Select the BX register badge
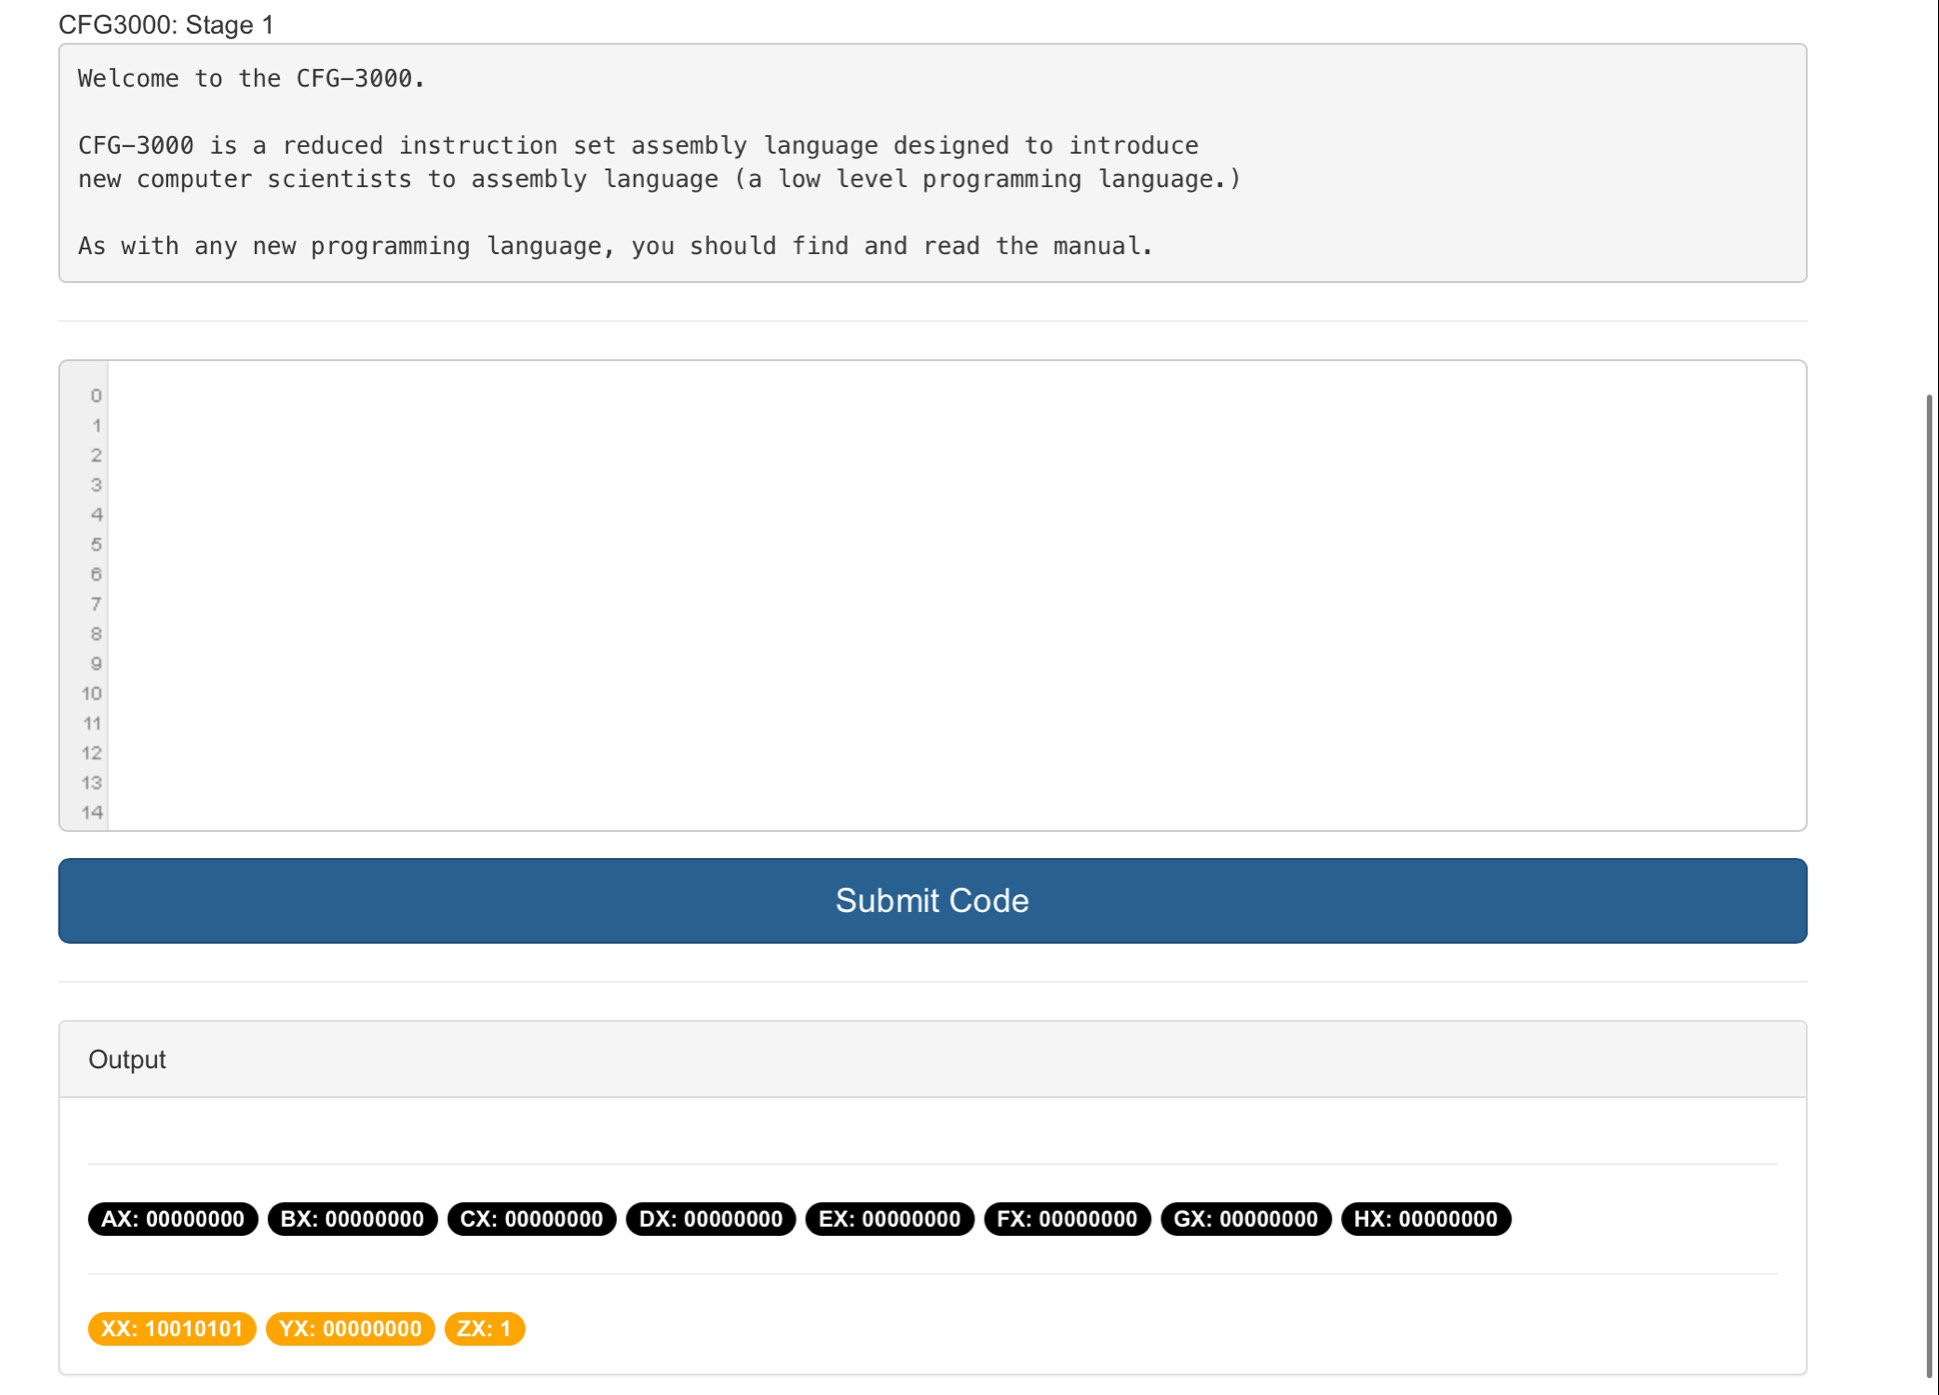 (352, 1218)
